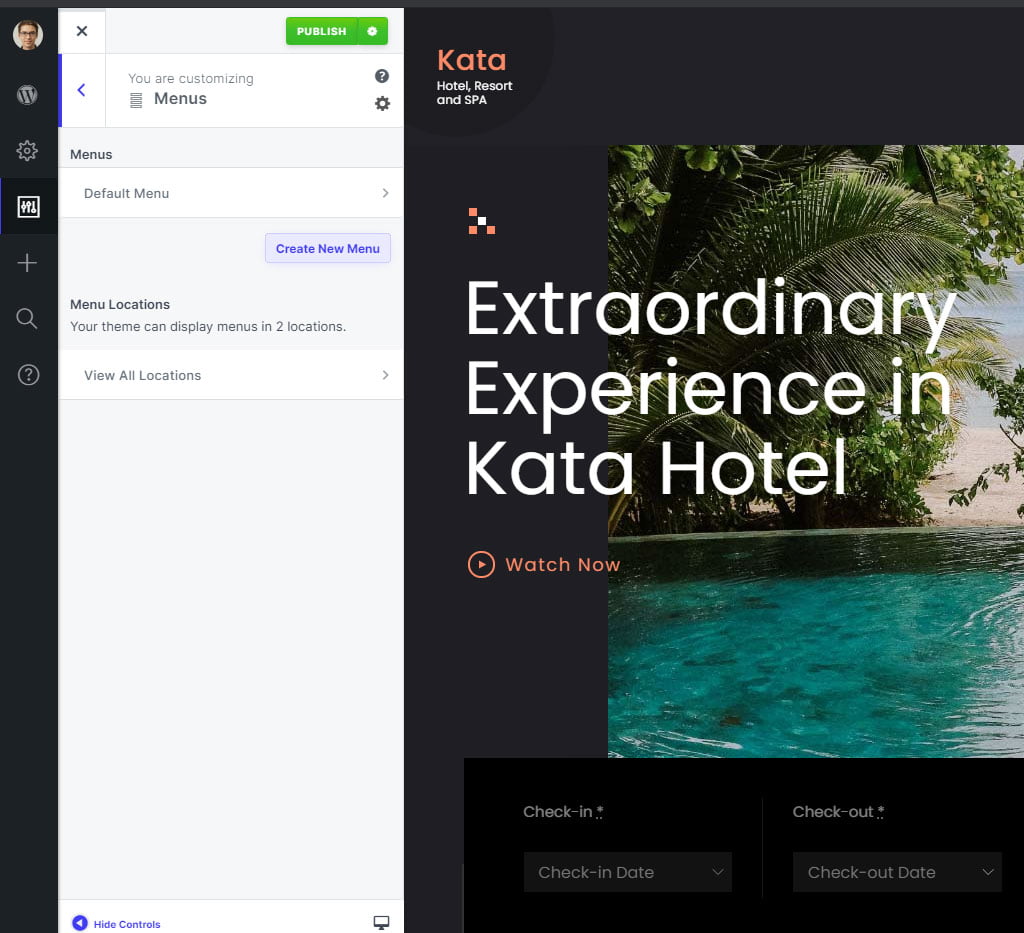
Task: Open the Check-in Date dropdown
Action: pos(628,872)
